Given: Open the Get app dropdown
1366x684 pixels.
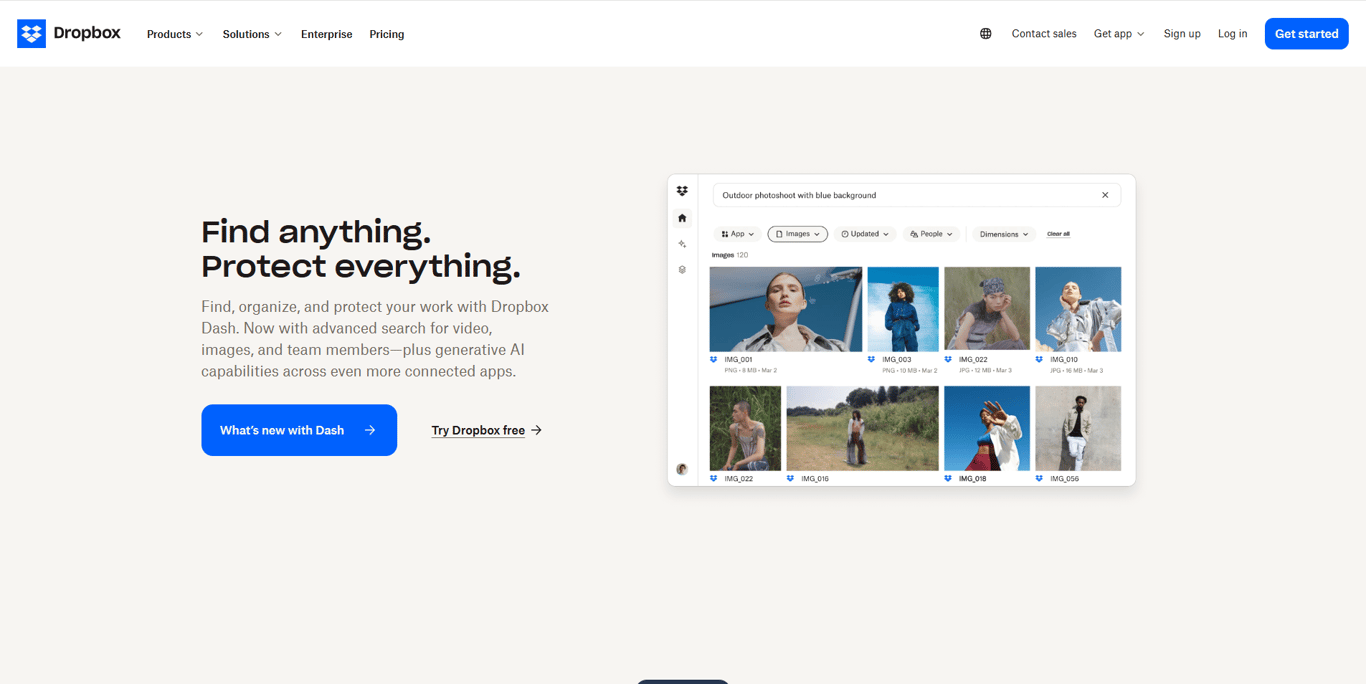Looking at the screenshot, I should pyautogui.click(x=1119, y=34).
